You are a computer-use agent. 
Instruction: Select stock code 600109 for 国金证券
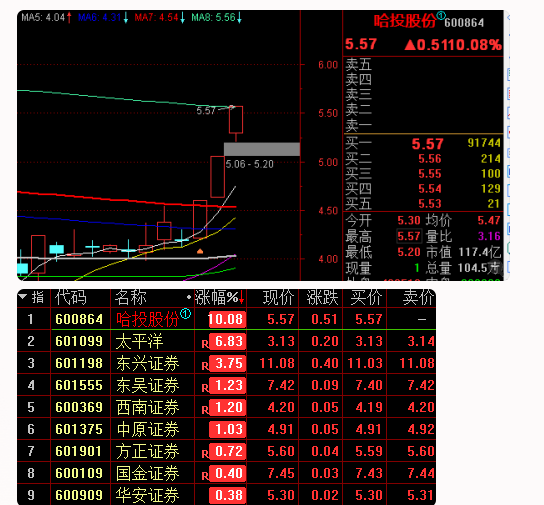79,473
